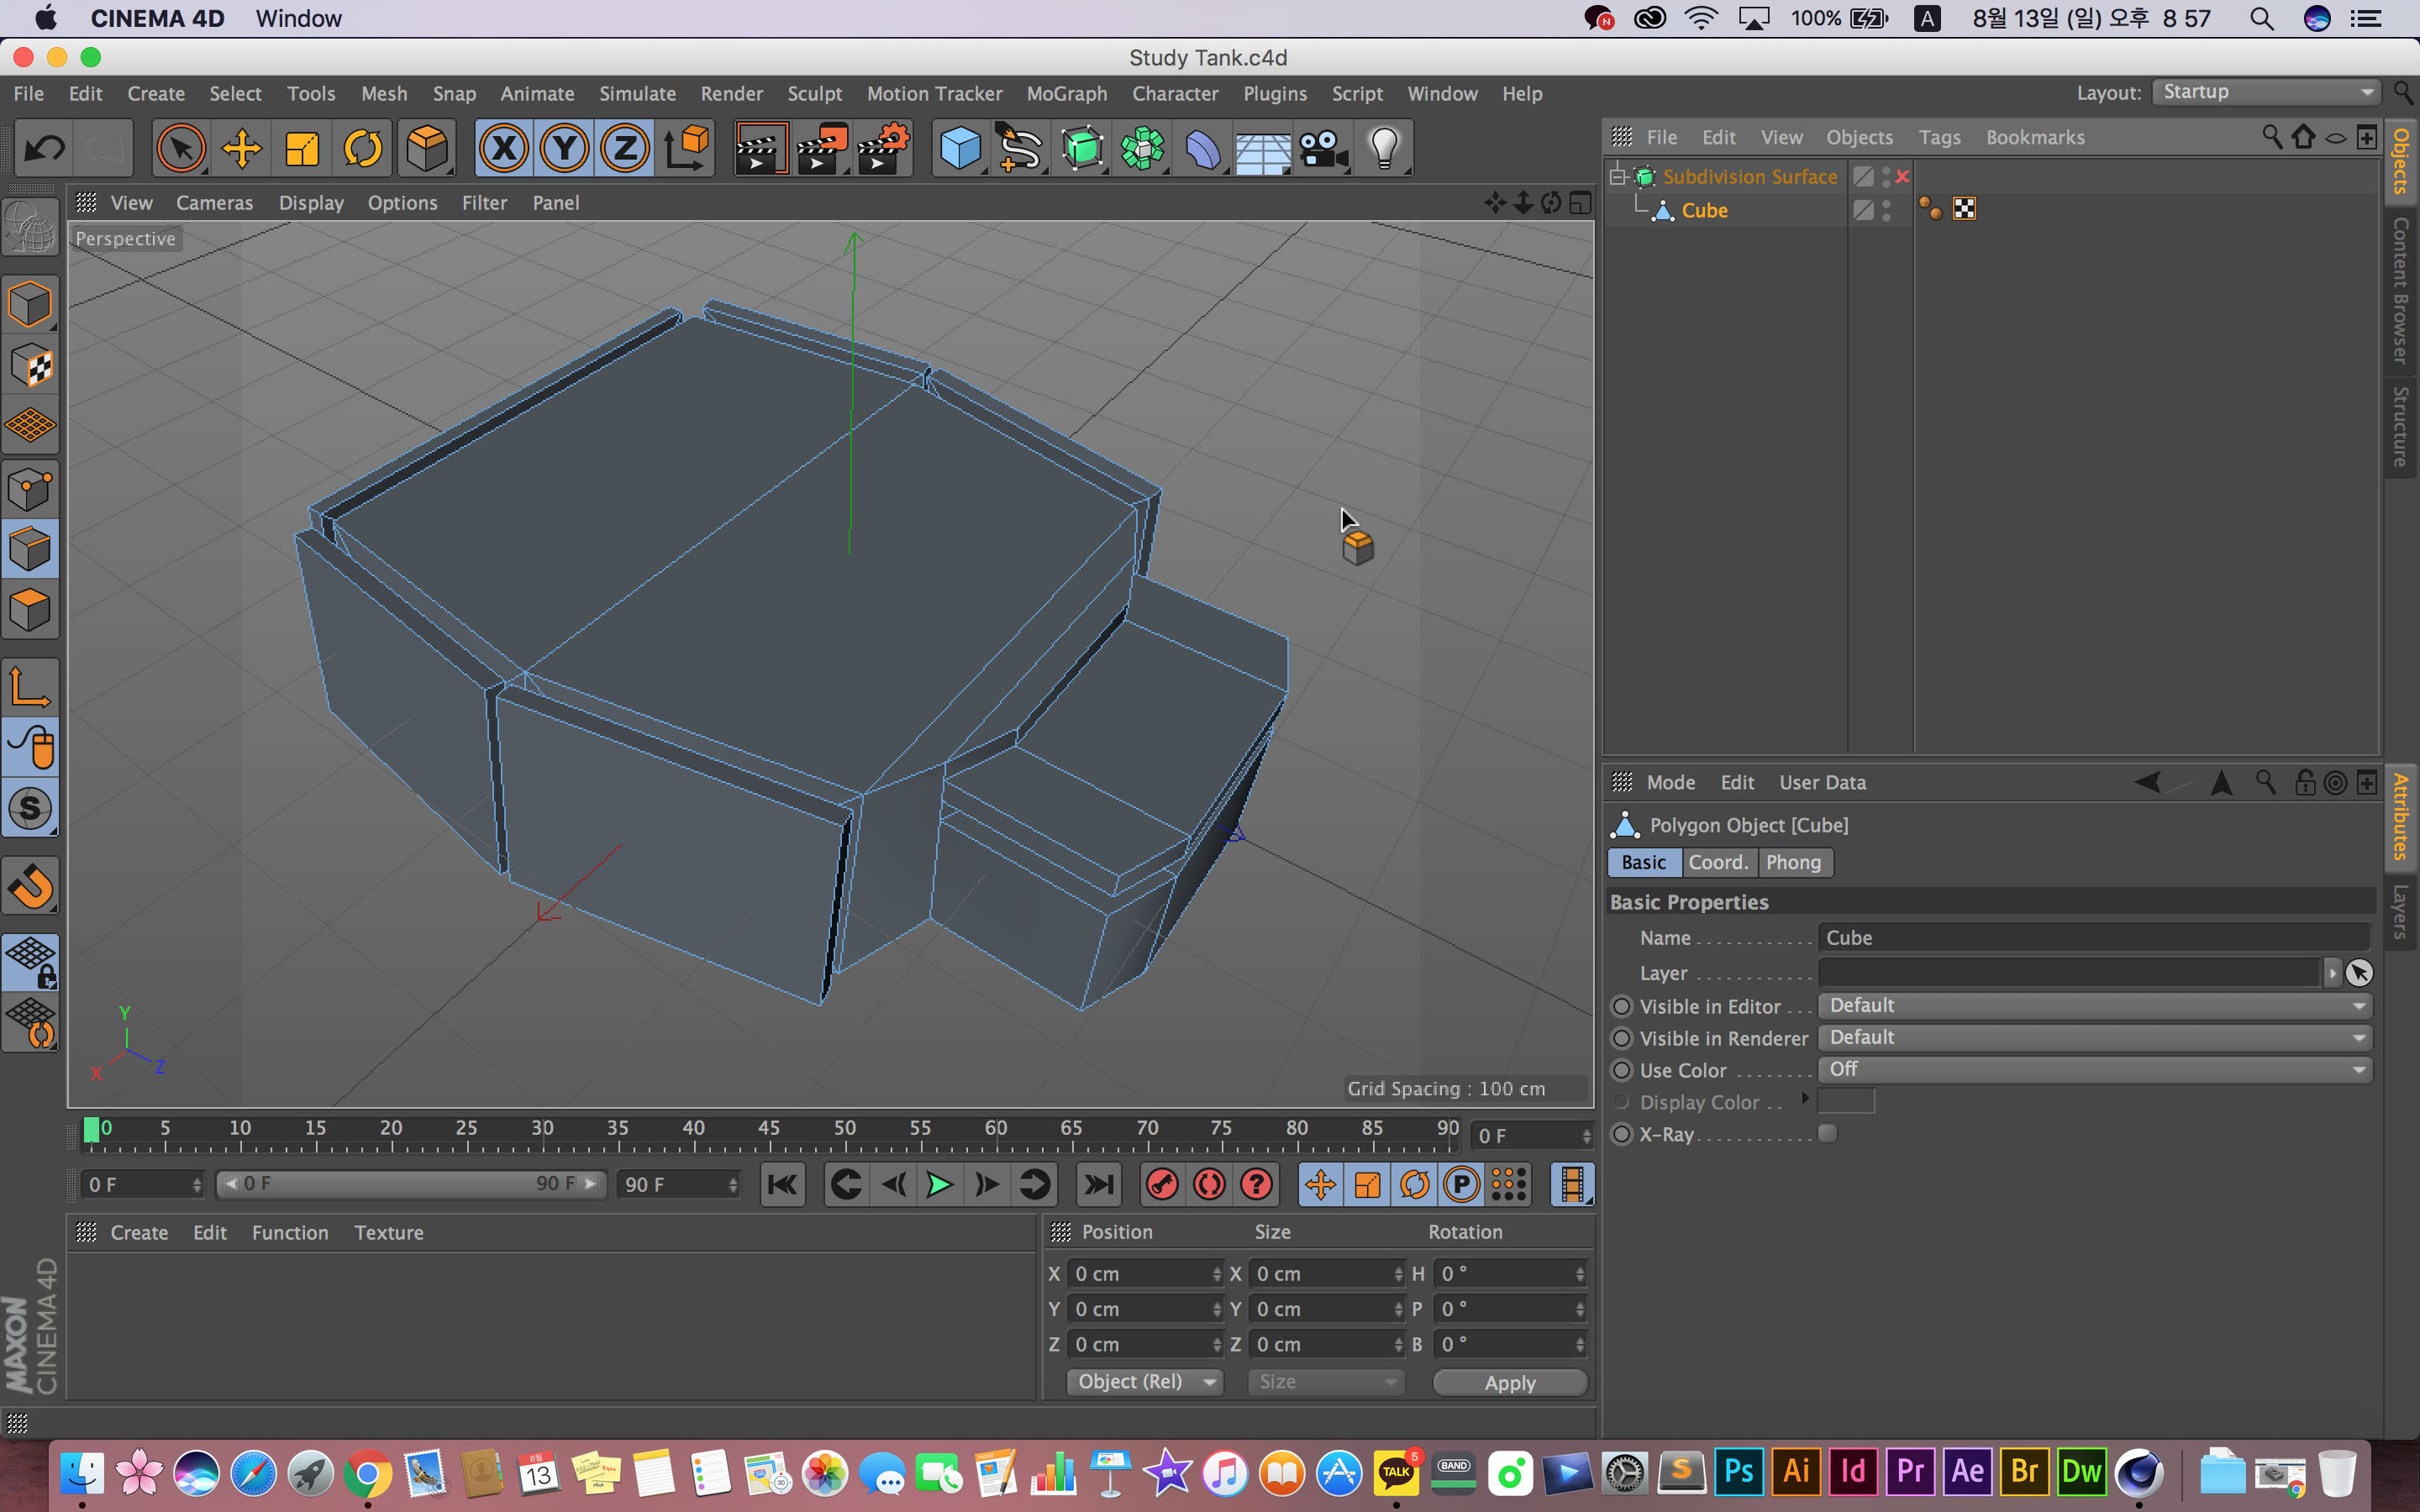2420x1512 pixels.
Task: Add a Light object
Action: coord(1385,149)
